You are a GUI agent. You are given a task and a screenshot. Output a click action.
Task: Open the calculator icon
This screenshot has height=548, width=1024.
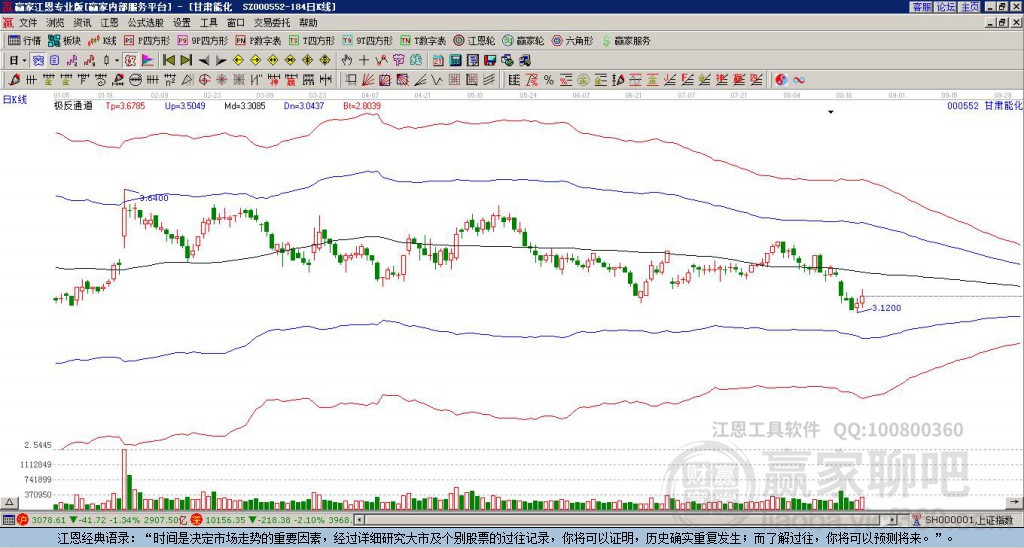[x=455, y=60]
